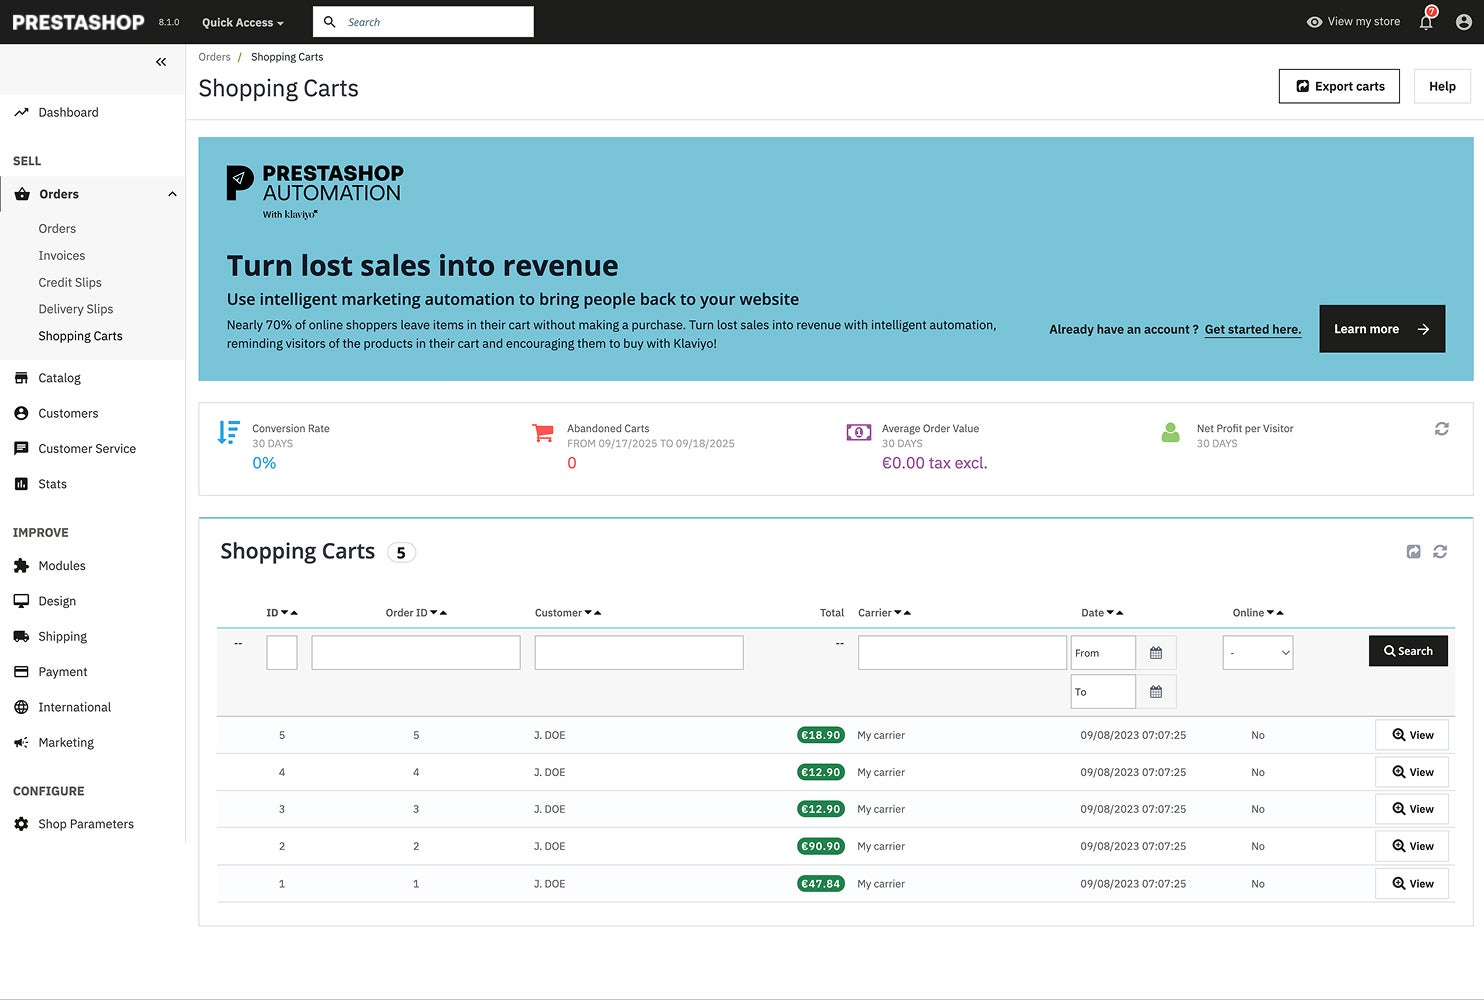The image size is (1484, 1000).
Task: Refresh the Shopping Carts list
Action: point(1440,552)
